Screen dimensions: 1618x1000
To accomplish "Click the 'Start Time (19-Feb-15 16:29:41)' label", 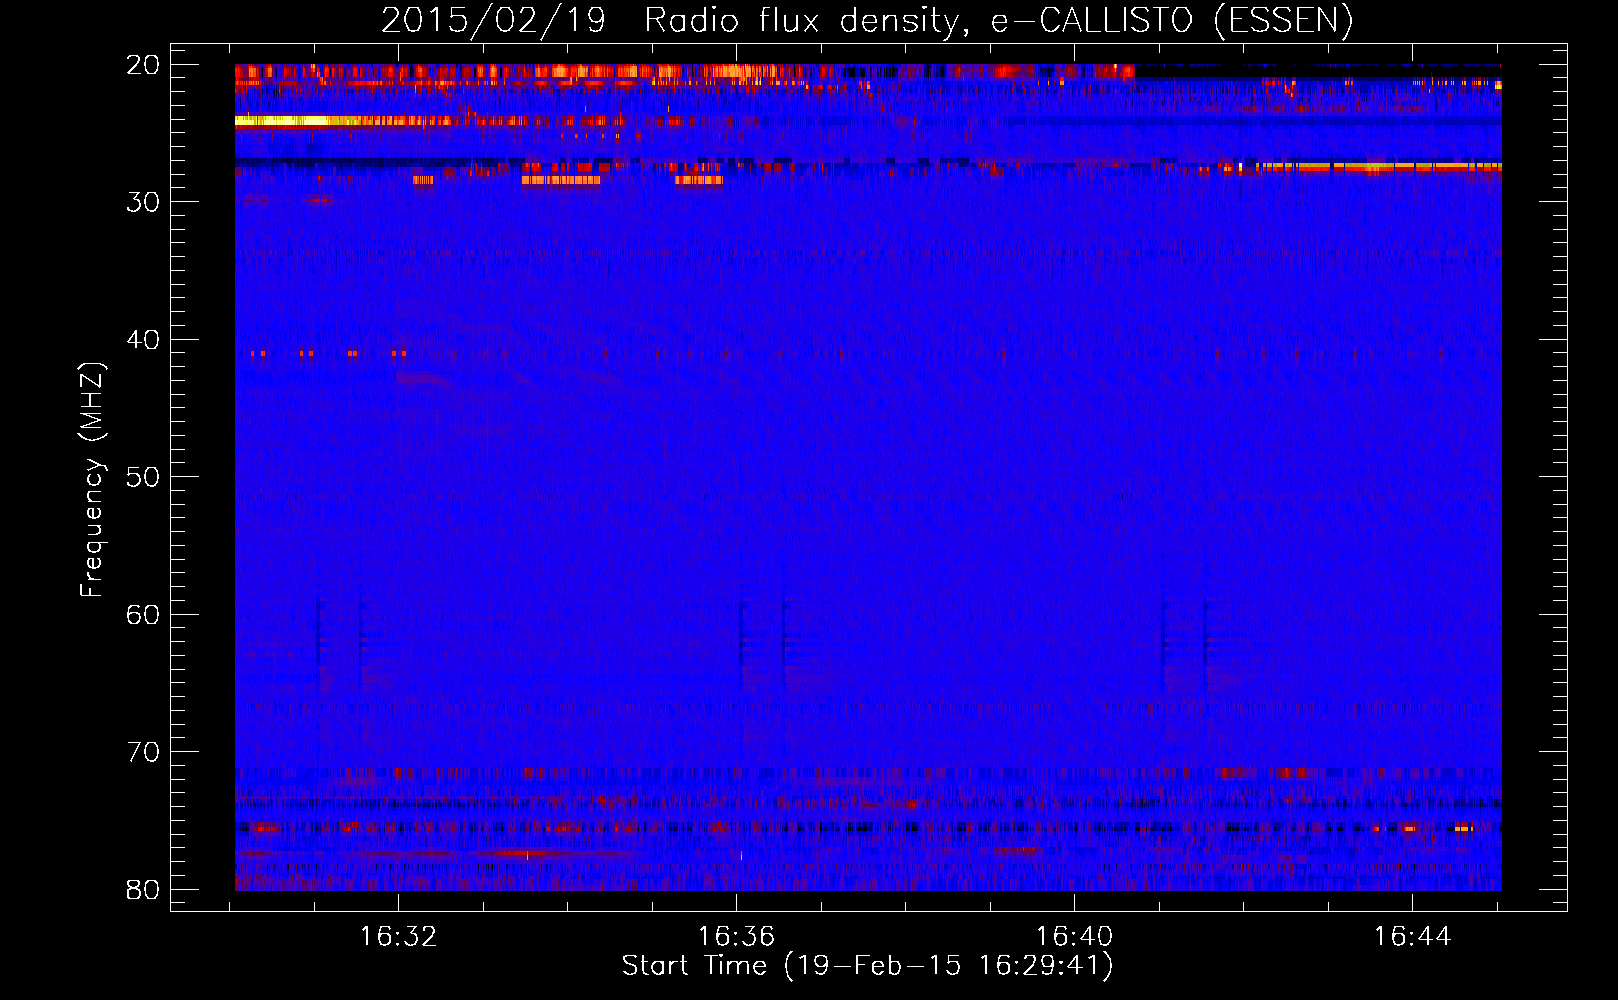I will point(867,966).
